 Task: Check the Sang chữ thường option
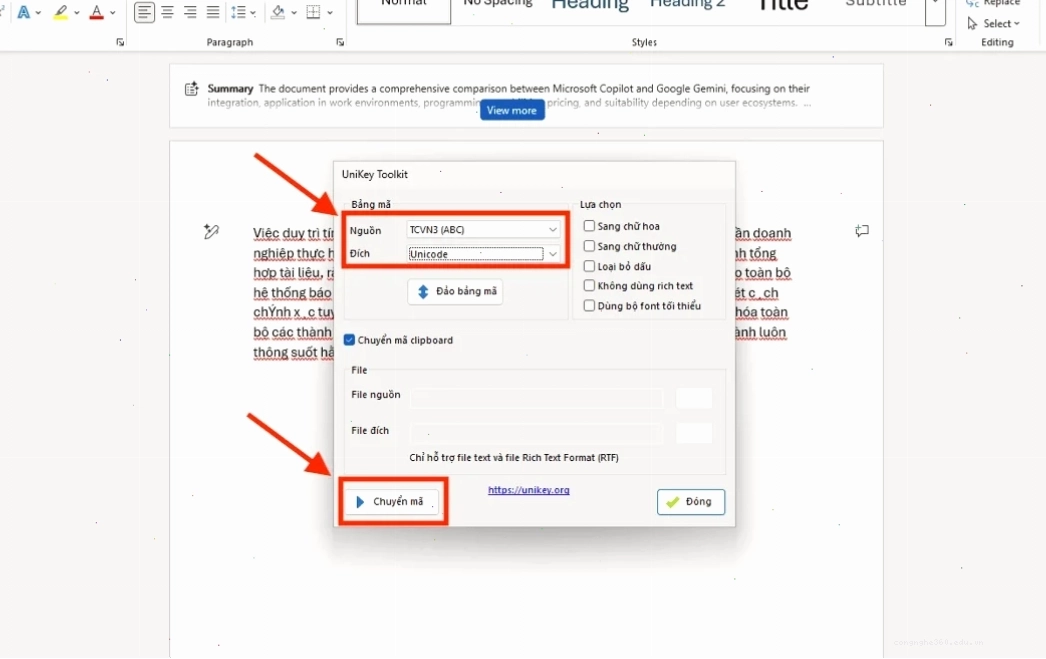pos(589,246)
